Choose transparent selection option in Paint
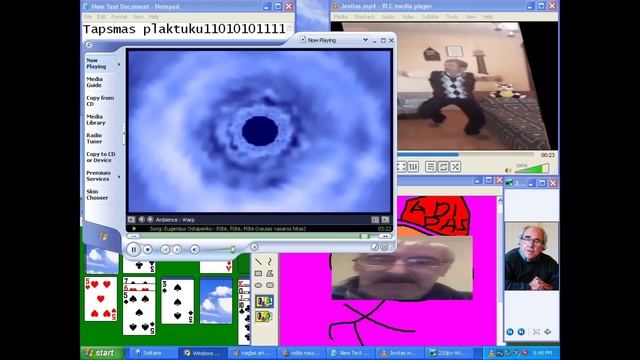The image size is (640, 360). coord(264,316)
